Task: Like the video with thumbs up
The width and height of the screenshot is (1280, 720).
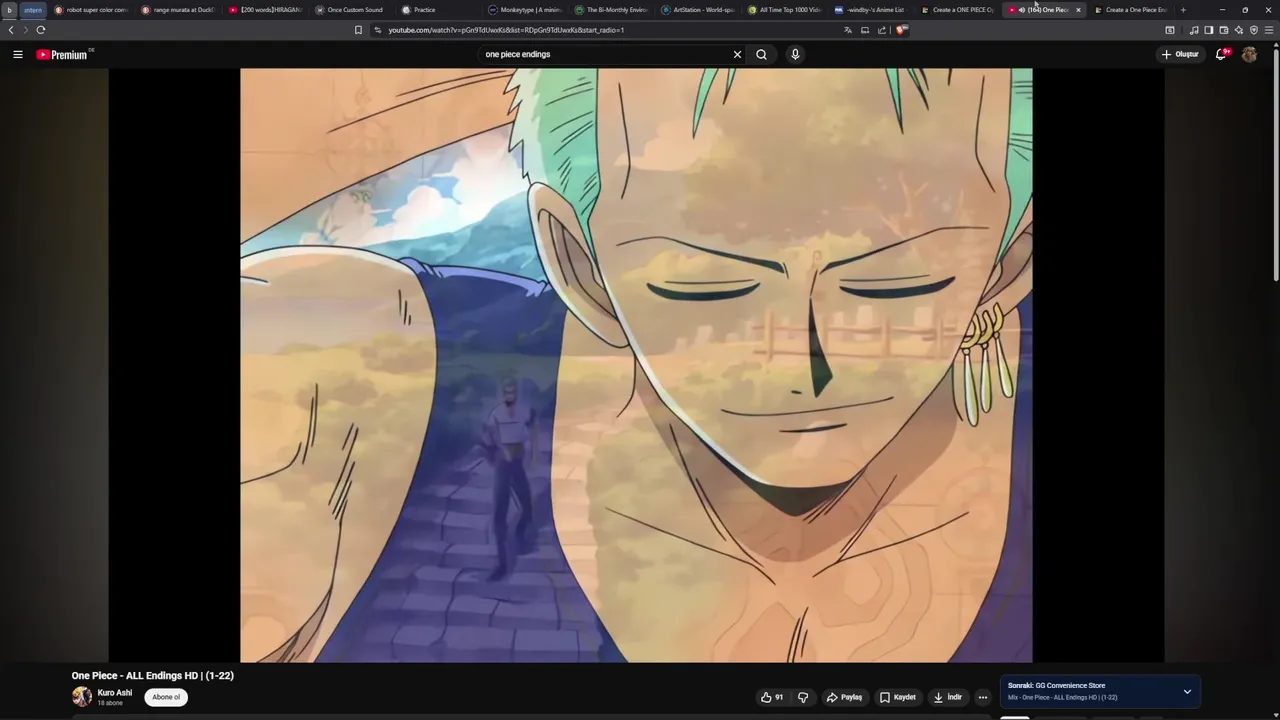Action: pyautogui.click(x=772, y=697)
